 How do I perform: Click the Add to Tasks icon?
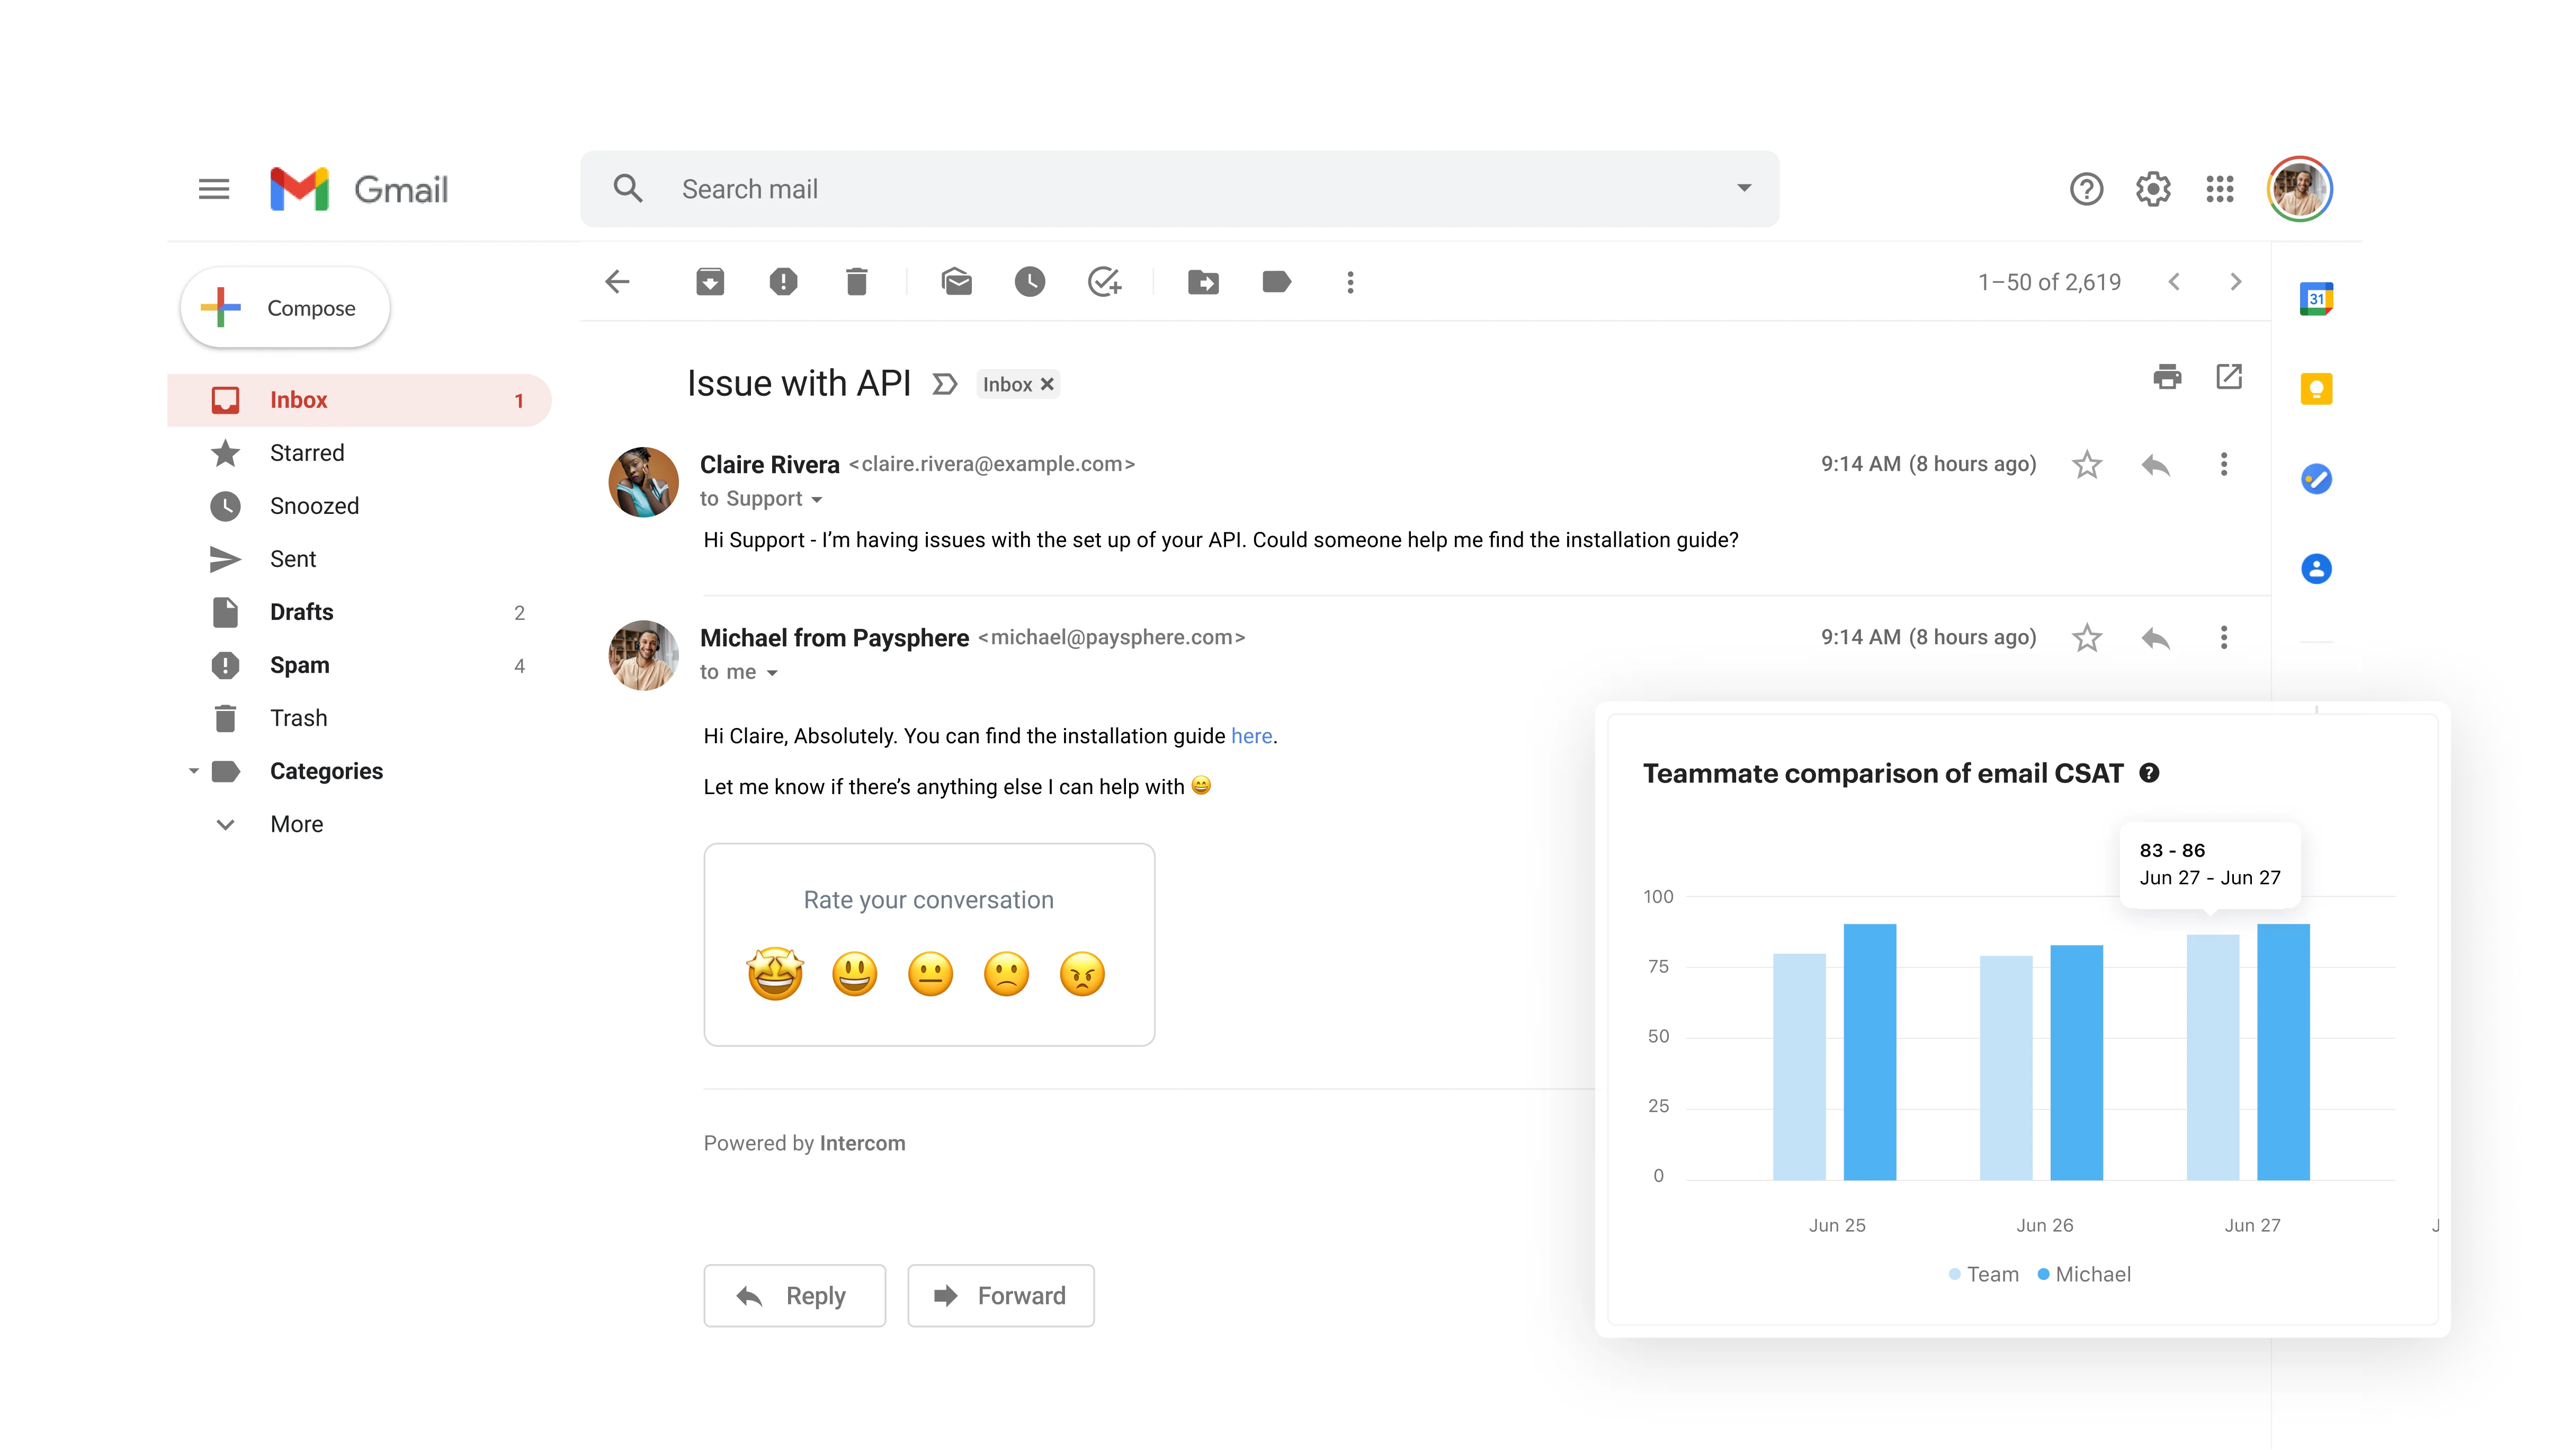click(1104, 282)
